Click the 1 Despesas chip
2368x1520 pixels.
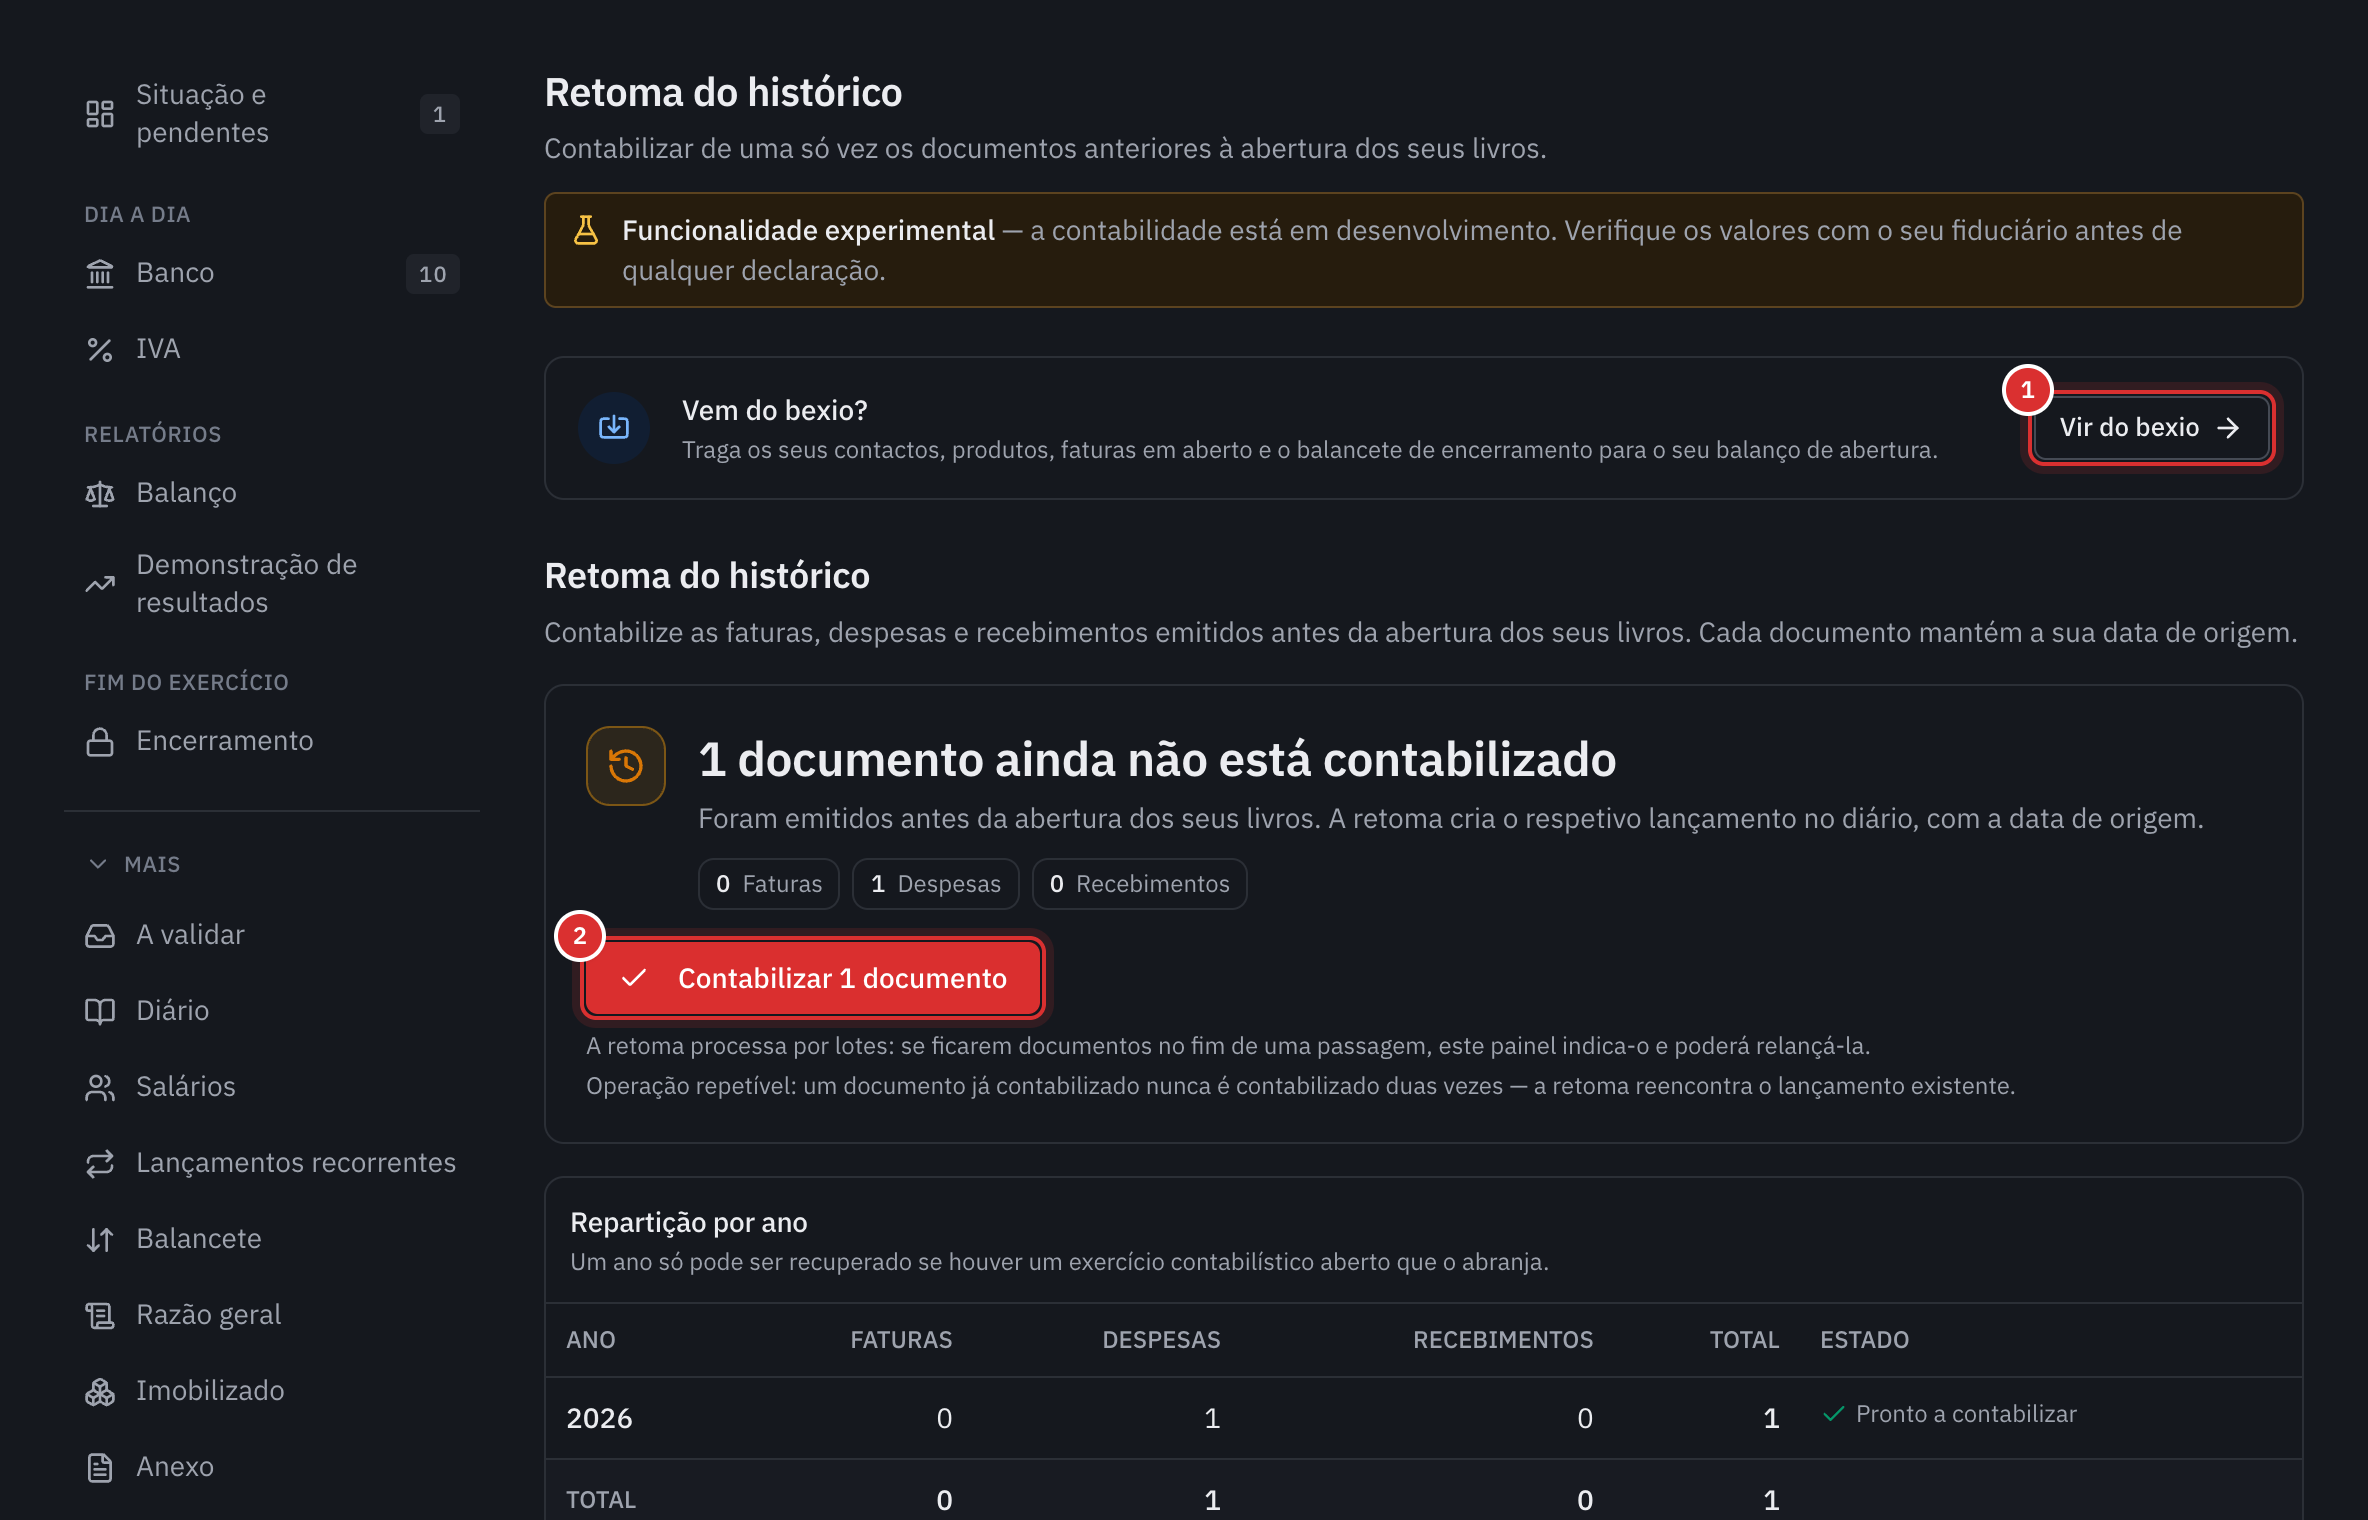pyautogui.click(x=936, y=884)
